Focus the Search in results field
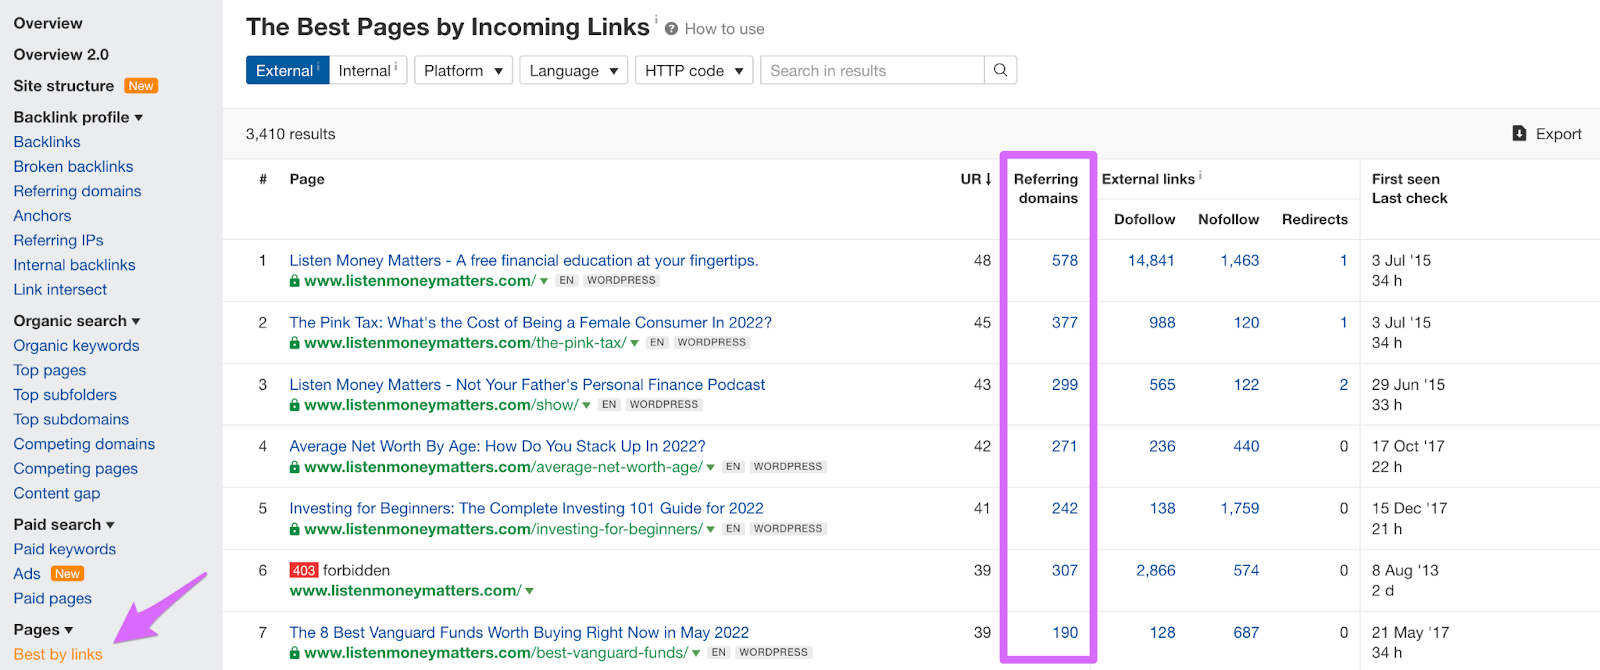The width and height of the screenshot is (1600, 670). coord(873,70)
